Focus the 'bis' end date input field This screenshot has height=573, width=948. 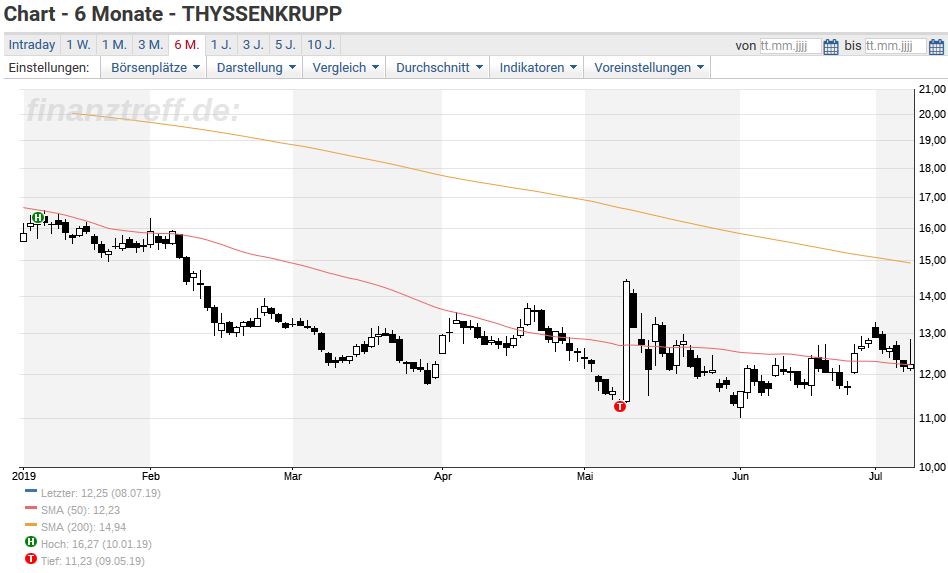point(895,46)
